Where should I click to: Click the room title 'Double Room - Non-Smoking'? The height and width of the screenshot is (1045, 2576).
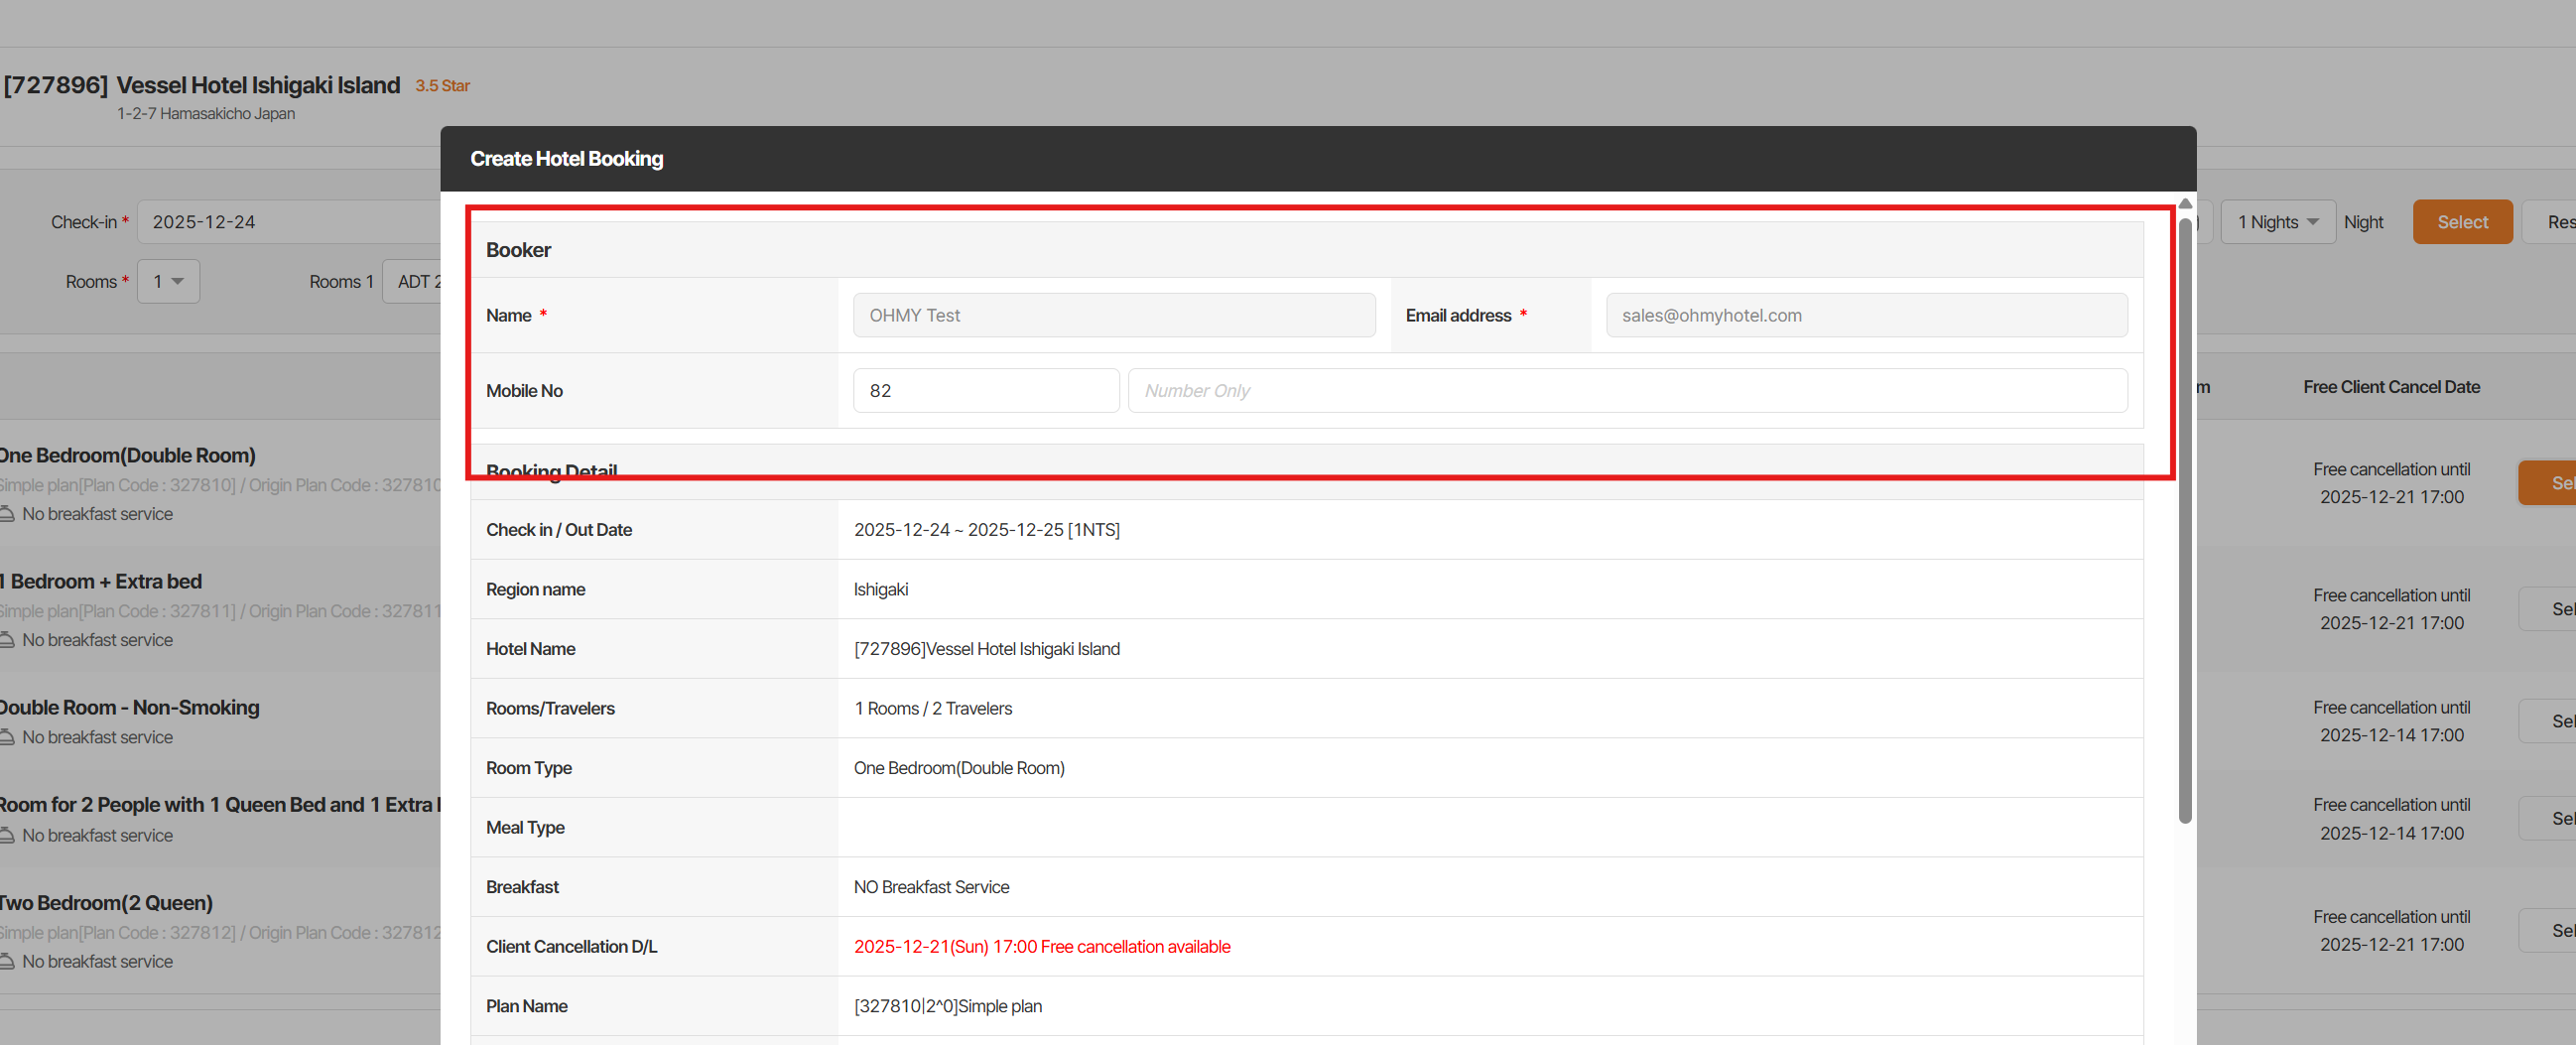[129, 707]
